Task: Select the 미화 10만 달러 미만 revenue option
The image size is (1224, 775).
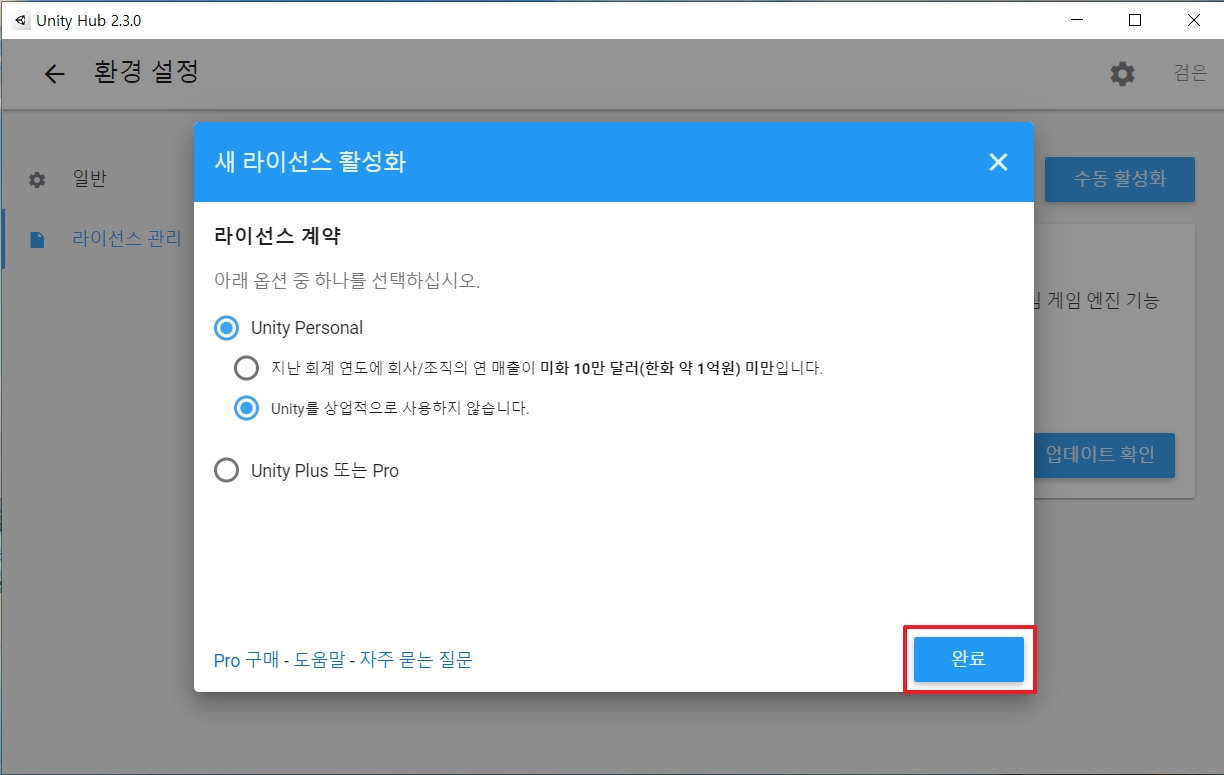Action: pyautogui.click(x=246, y=368)
